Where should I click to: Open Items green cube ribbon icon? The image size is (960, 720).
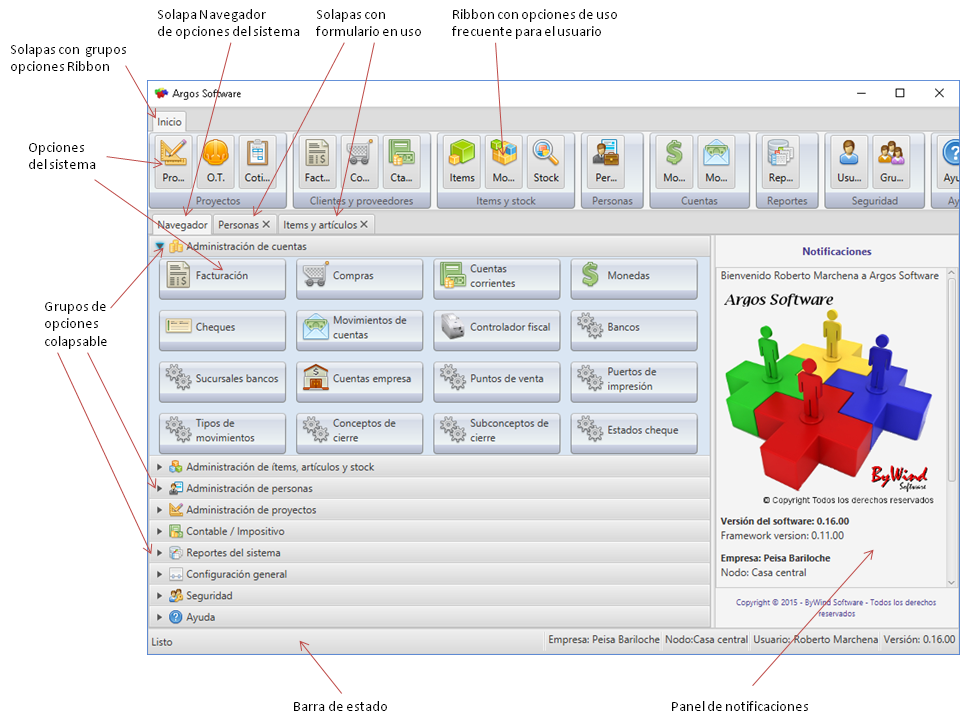click(x=462, y=161)
